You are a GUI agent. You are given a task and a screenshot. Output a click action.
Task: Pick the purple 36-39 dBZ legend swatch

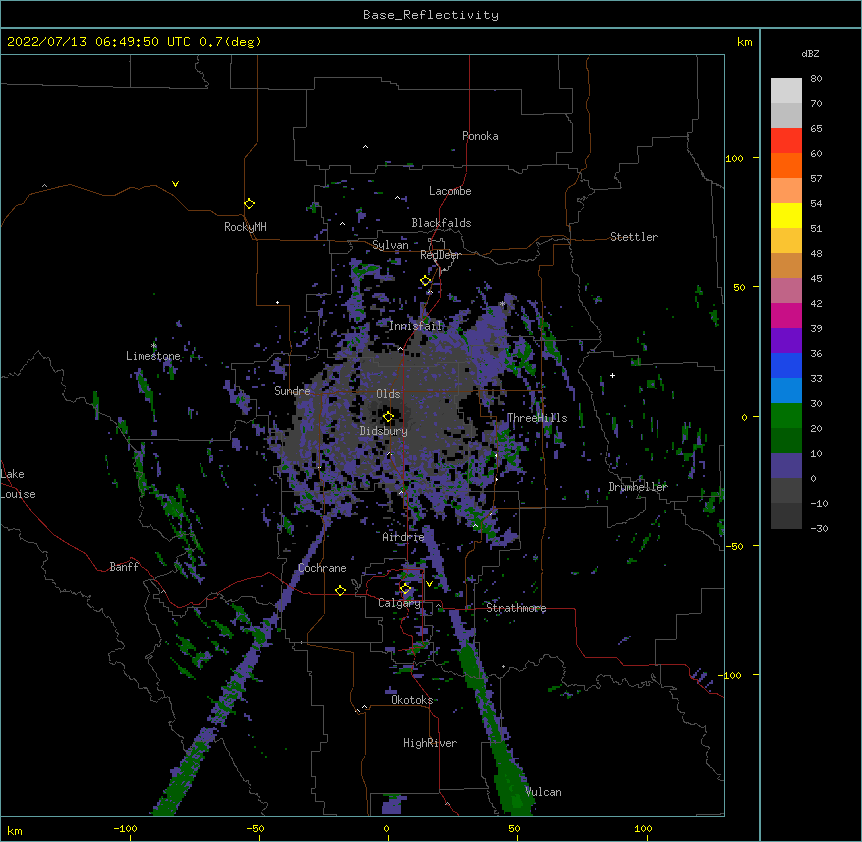coord(786,341)
